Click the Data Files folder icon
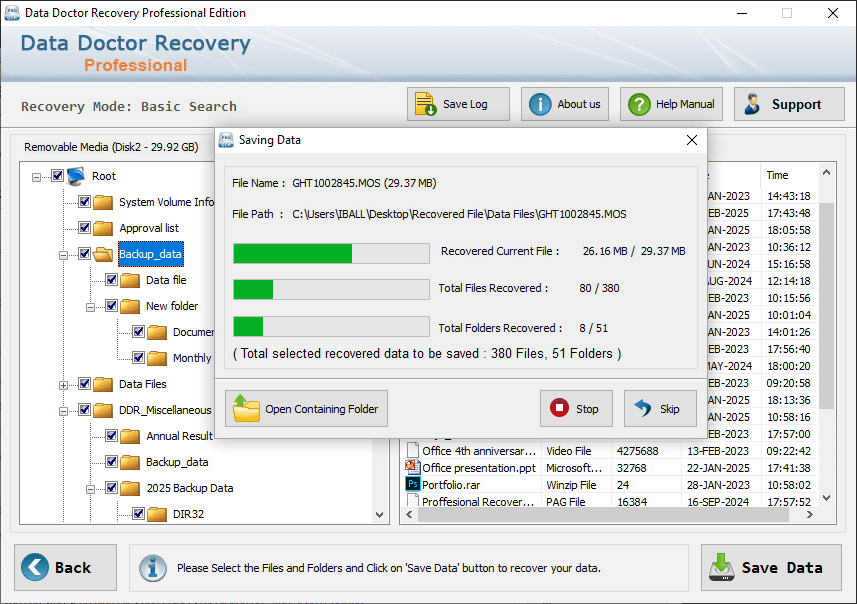 pyautogui.click(x=103, y=384)
